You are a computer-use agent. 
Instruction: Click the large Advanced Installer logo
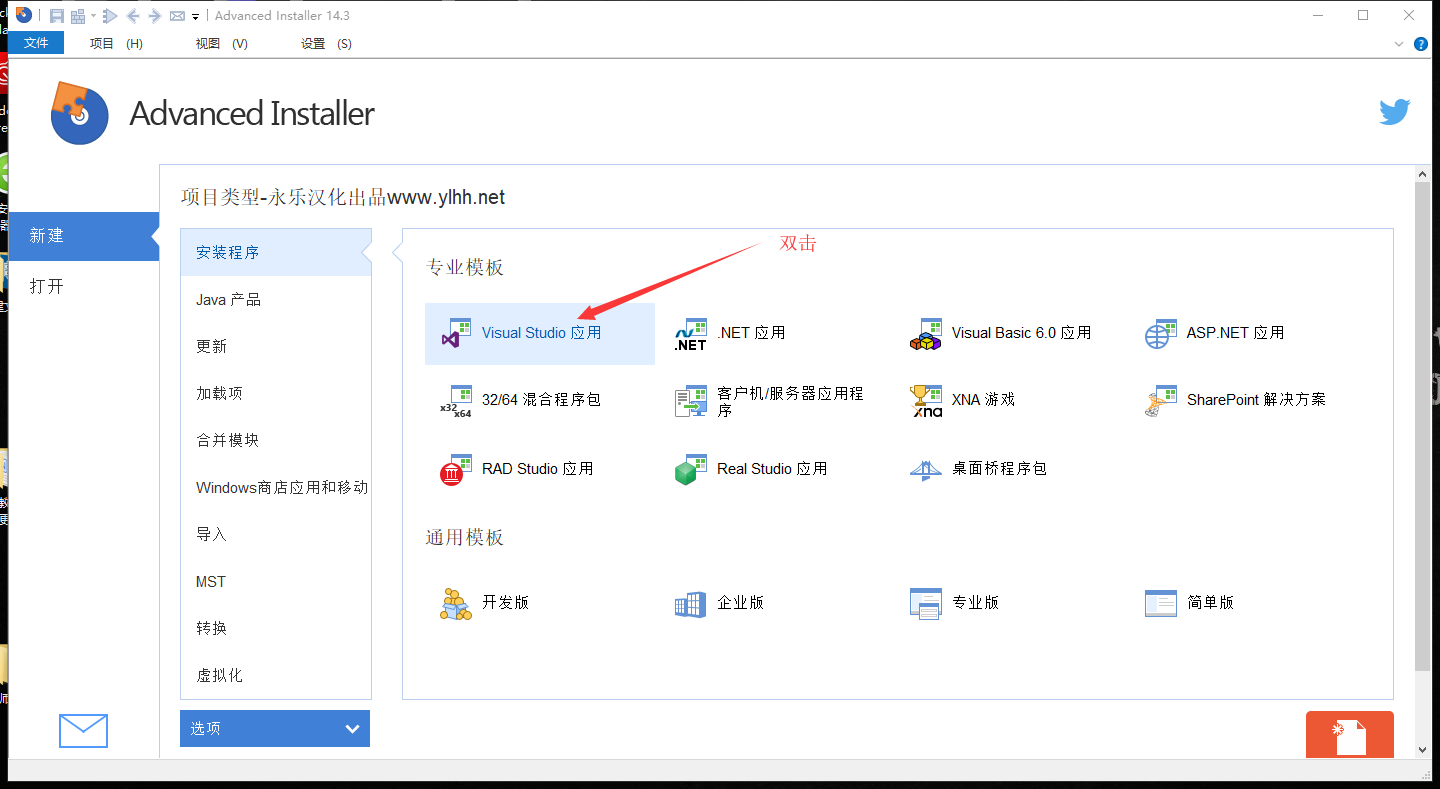(x=79, y=113)
